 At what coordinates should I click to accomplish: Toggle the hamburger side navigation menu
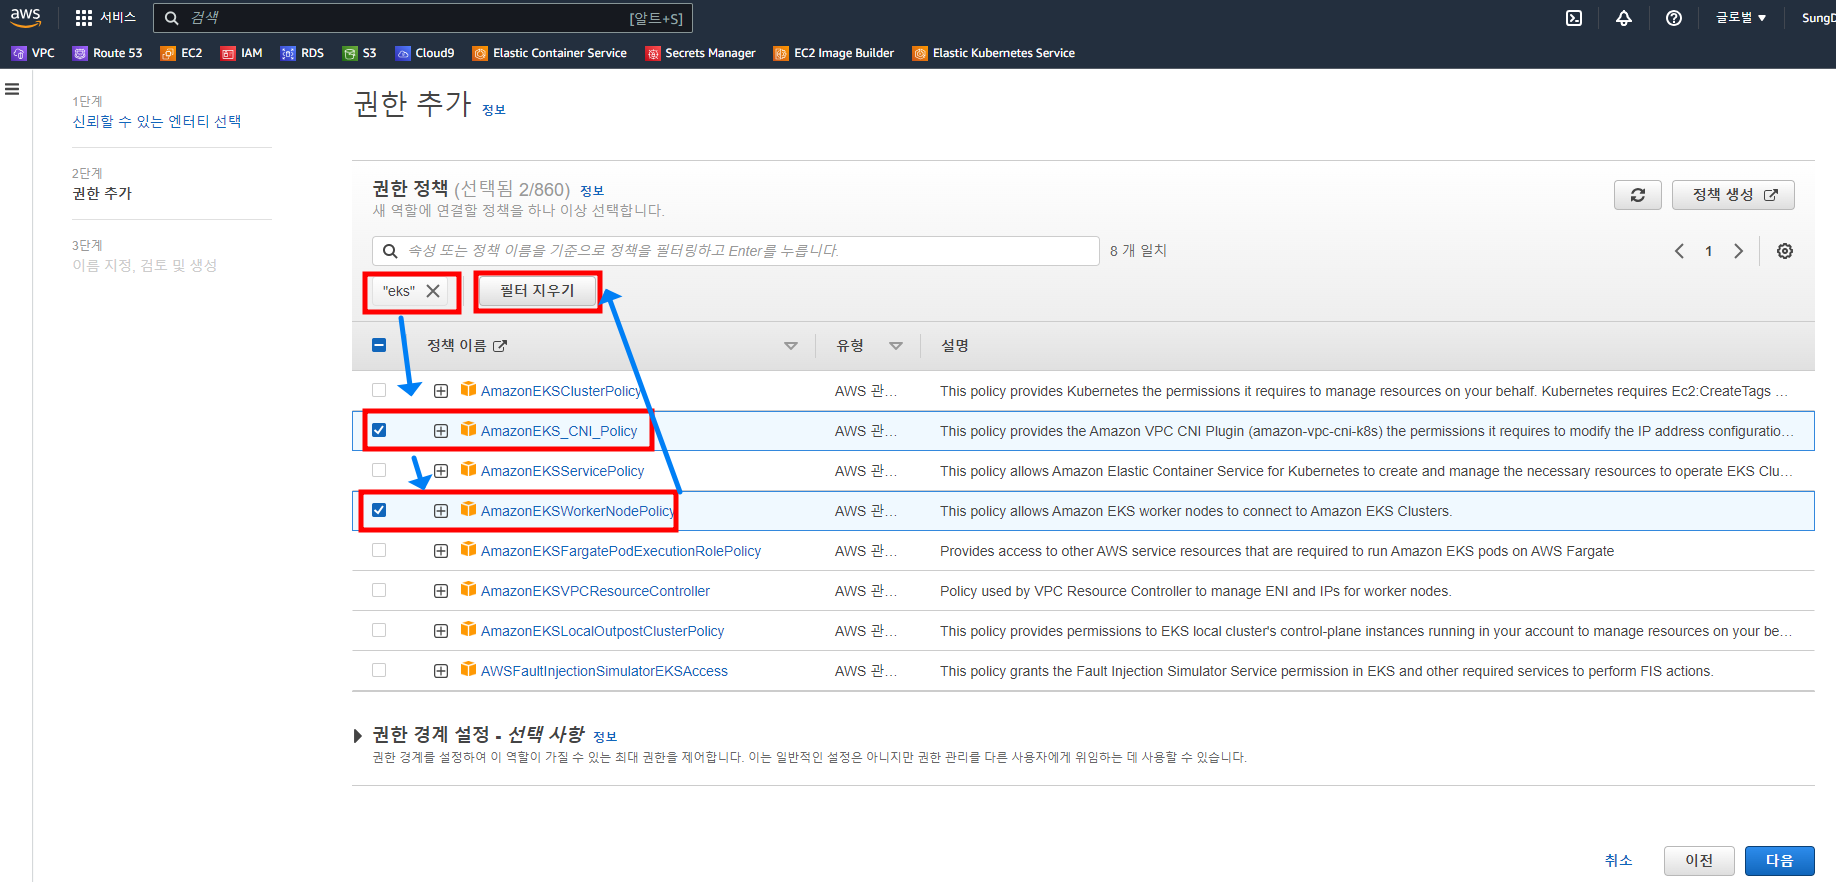tap(12, 89)
